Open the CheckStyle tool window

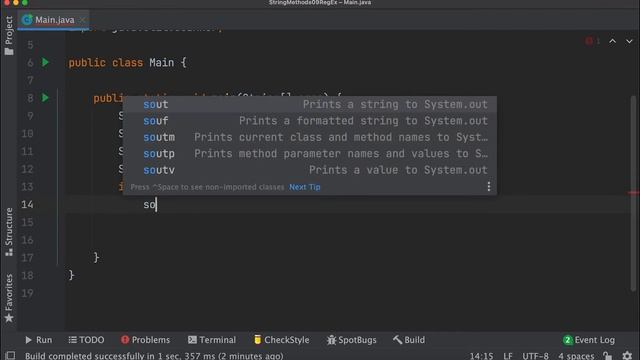(x=281, y=340)
